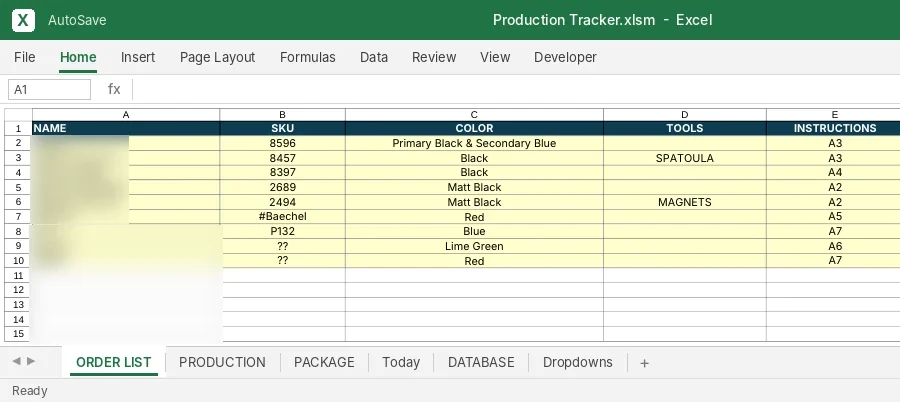Screen dimensions: 900x402
Task: Select SKU cell 2689
Action: [282, 187]
